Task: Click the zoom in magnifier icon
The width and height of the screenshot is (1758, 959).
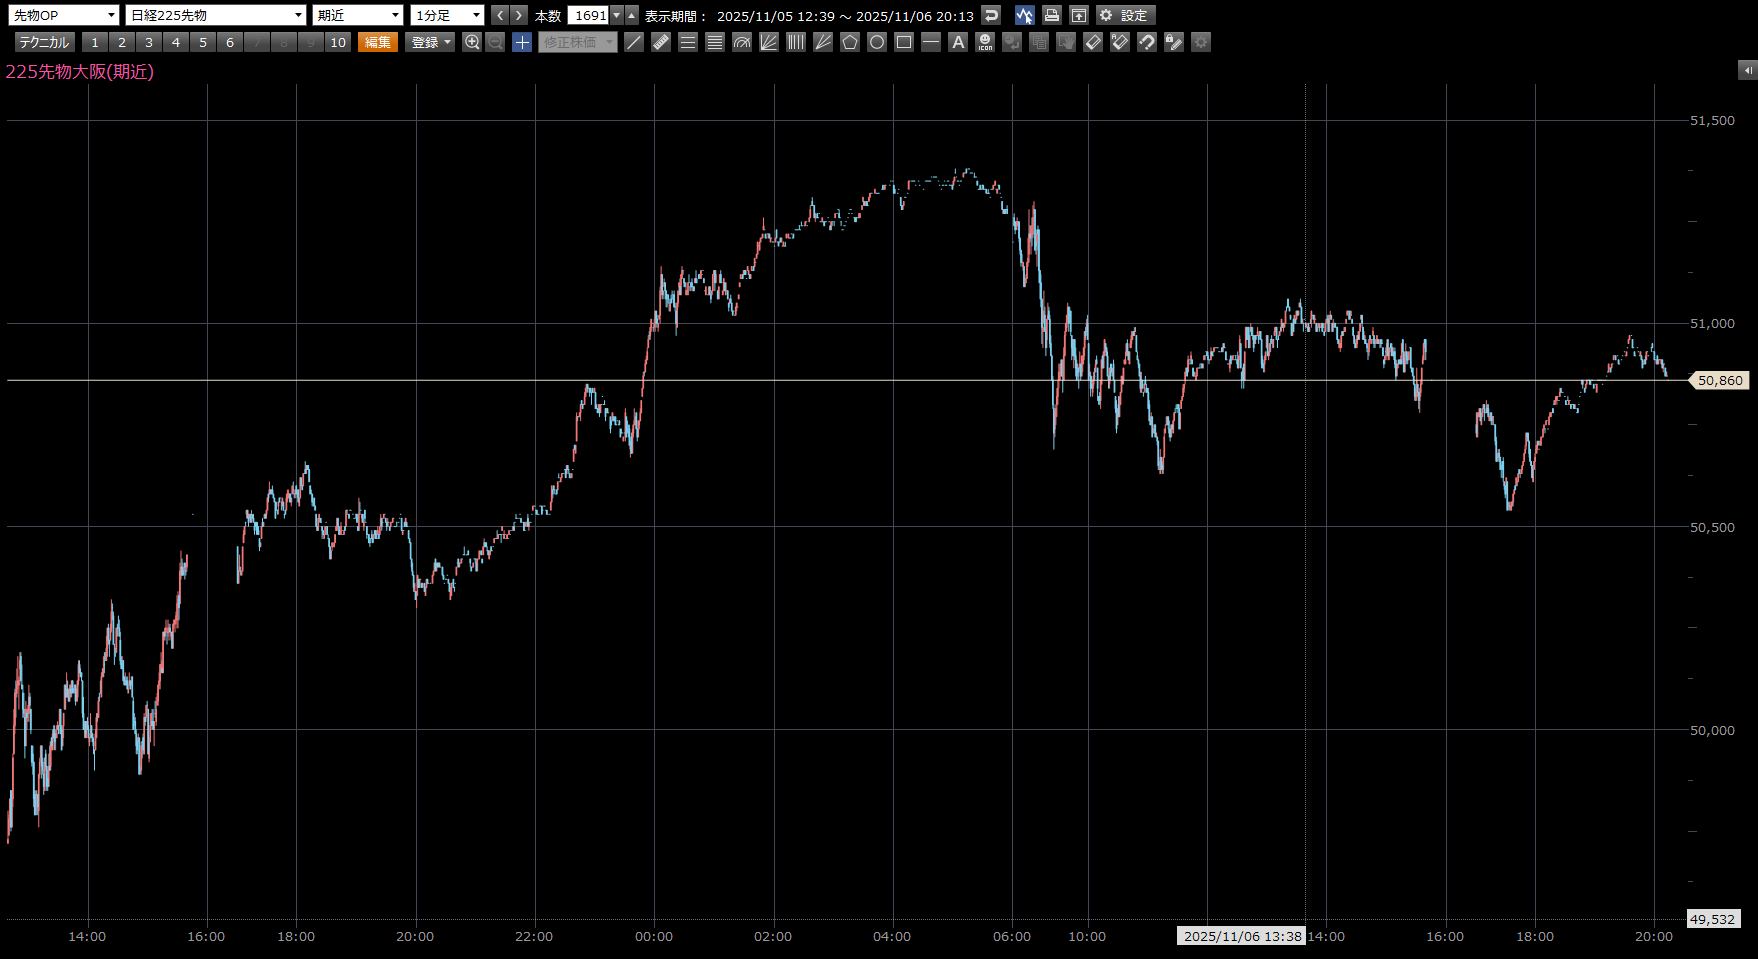Action: point(472,42)
